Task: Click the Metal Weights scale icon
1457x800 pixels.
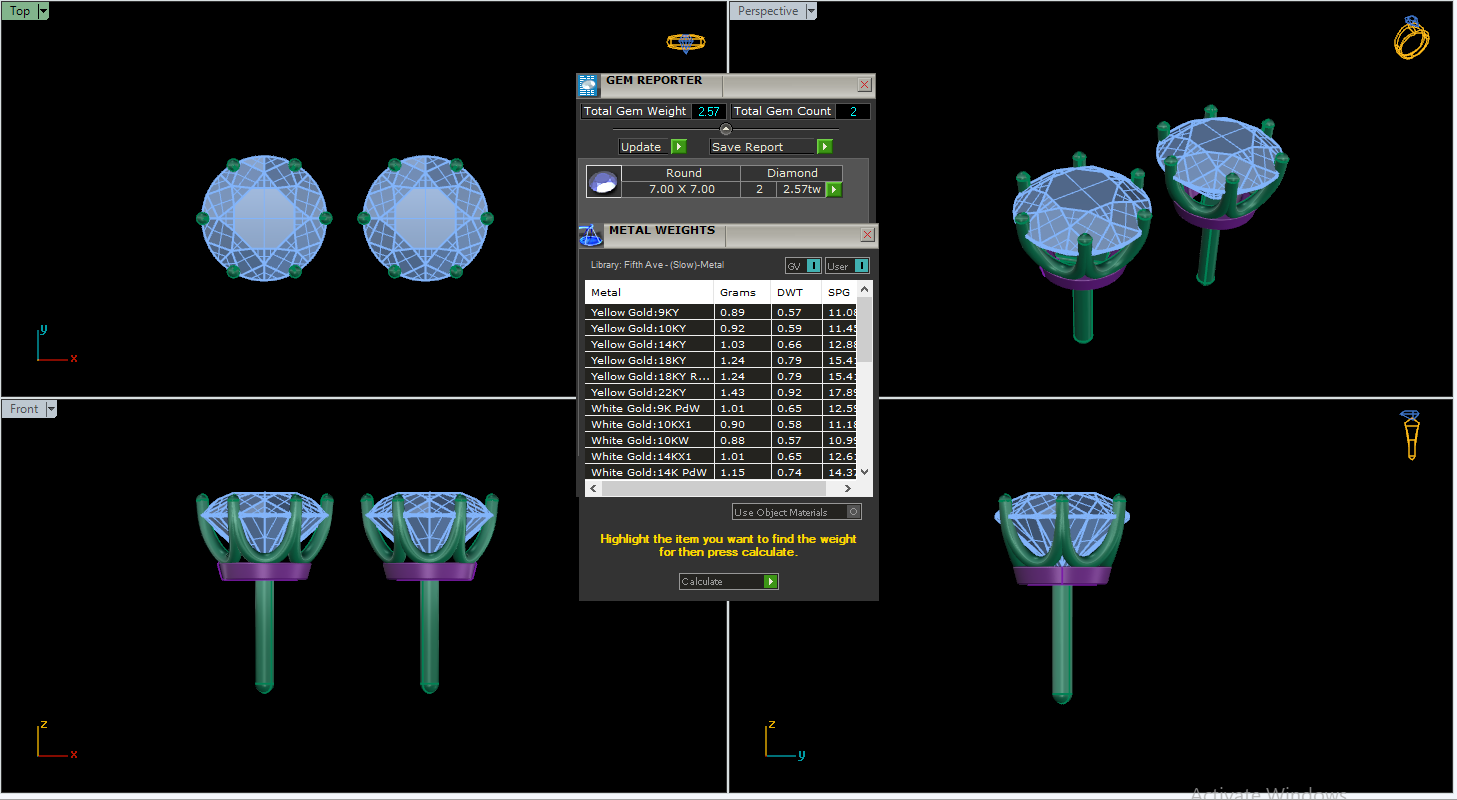Action: coord(590,235)
